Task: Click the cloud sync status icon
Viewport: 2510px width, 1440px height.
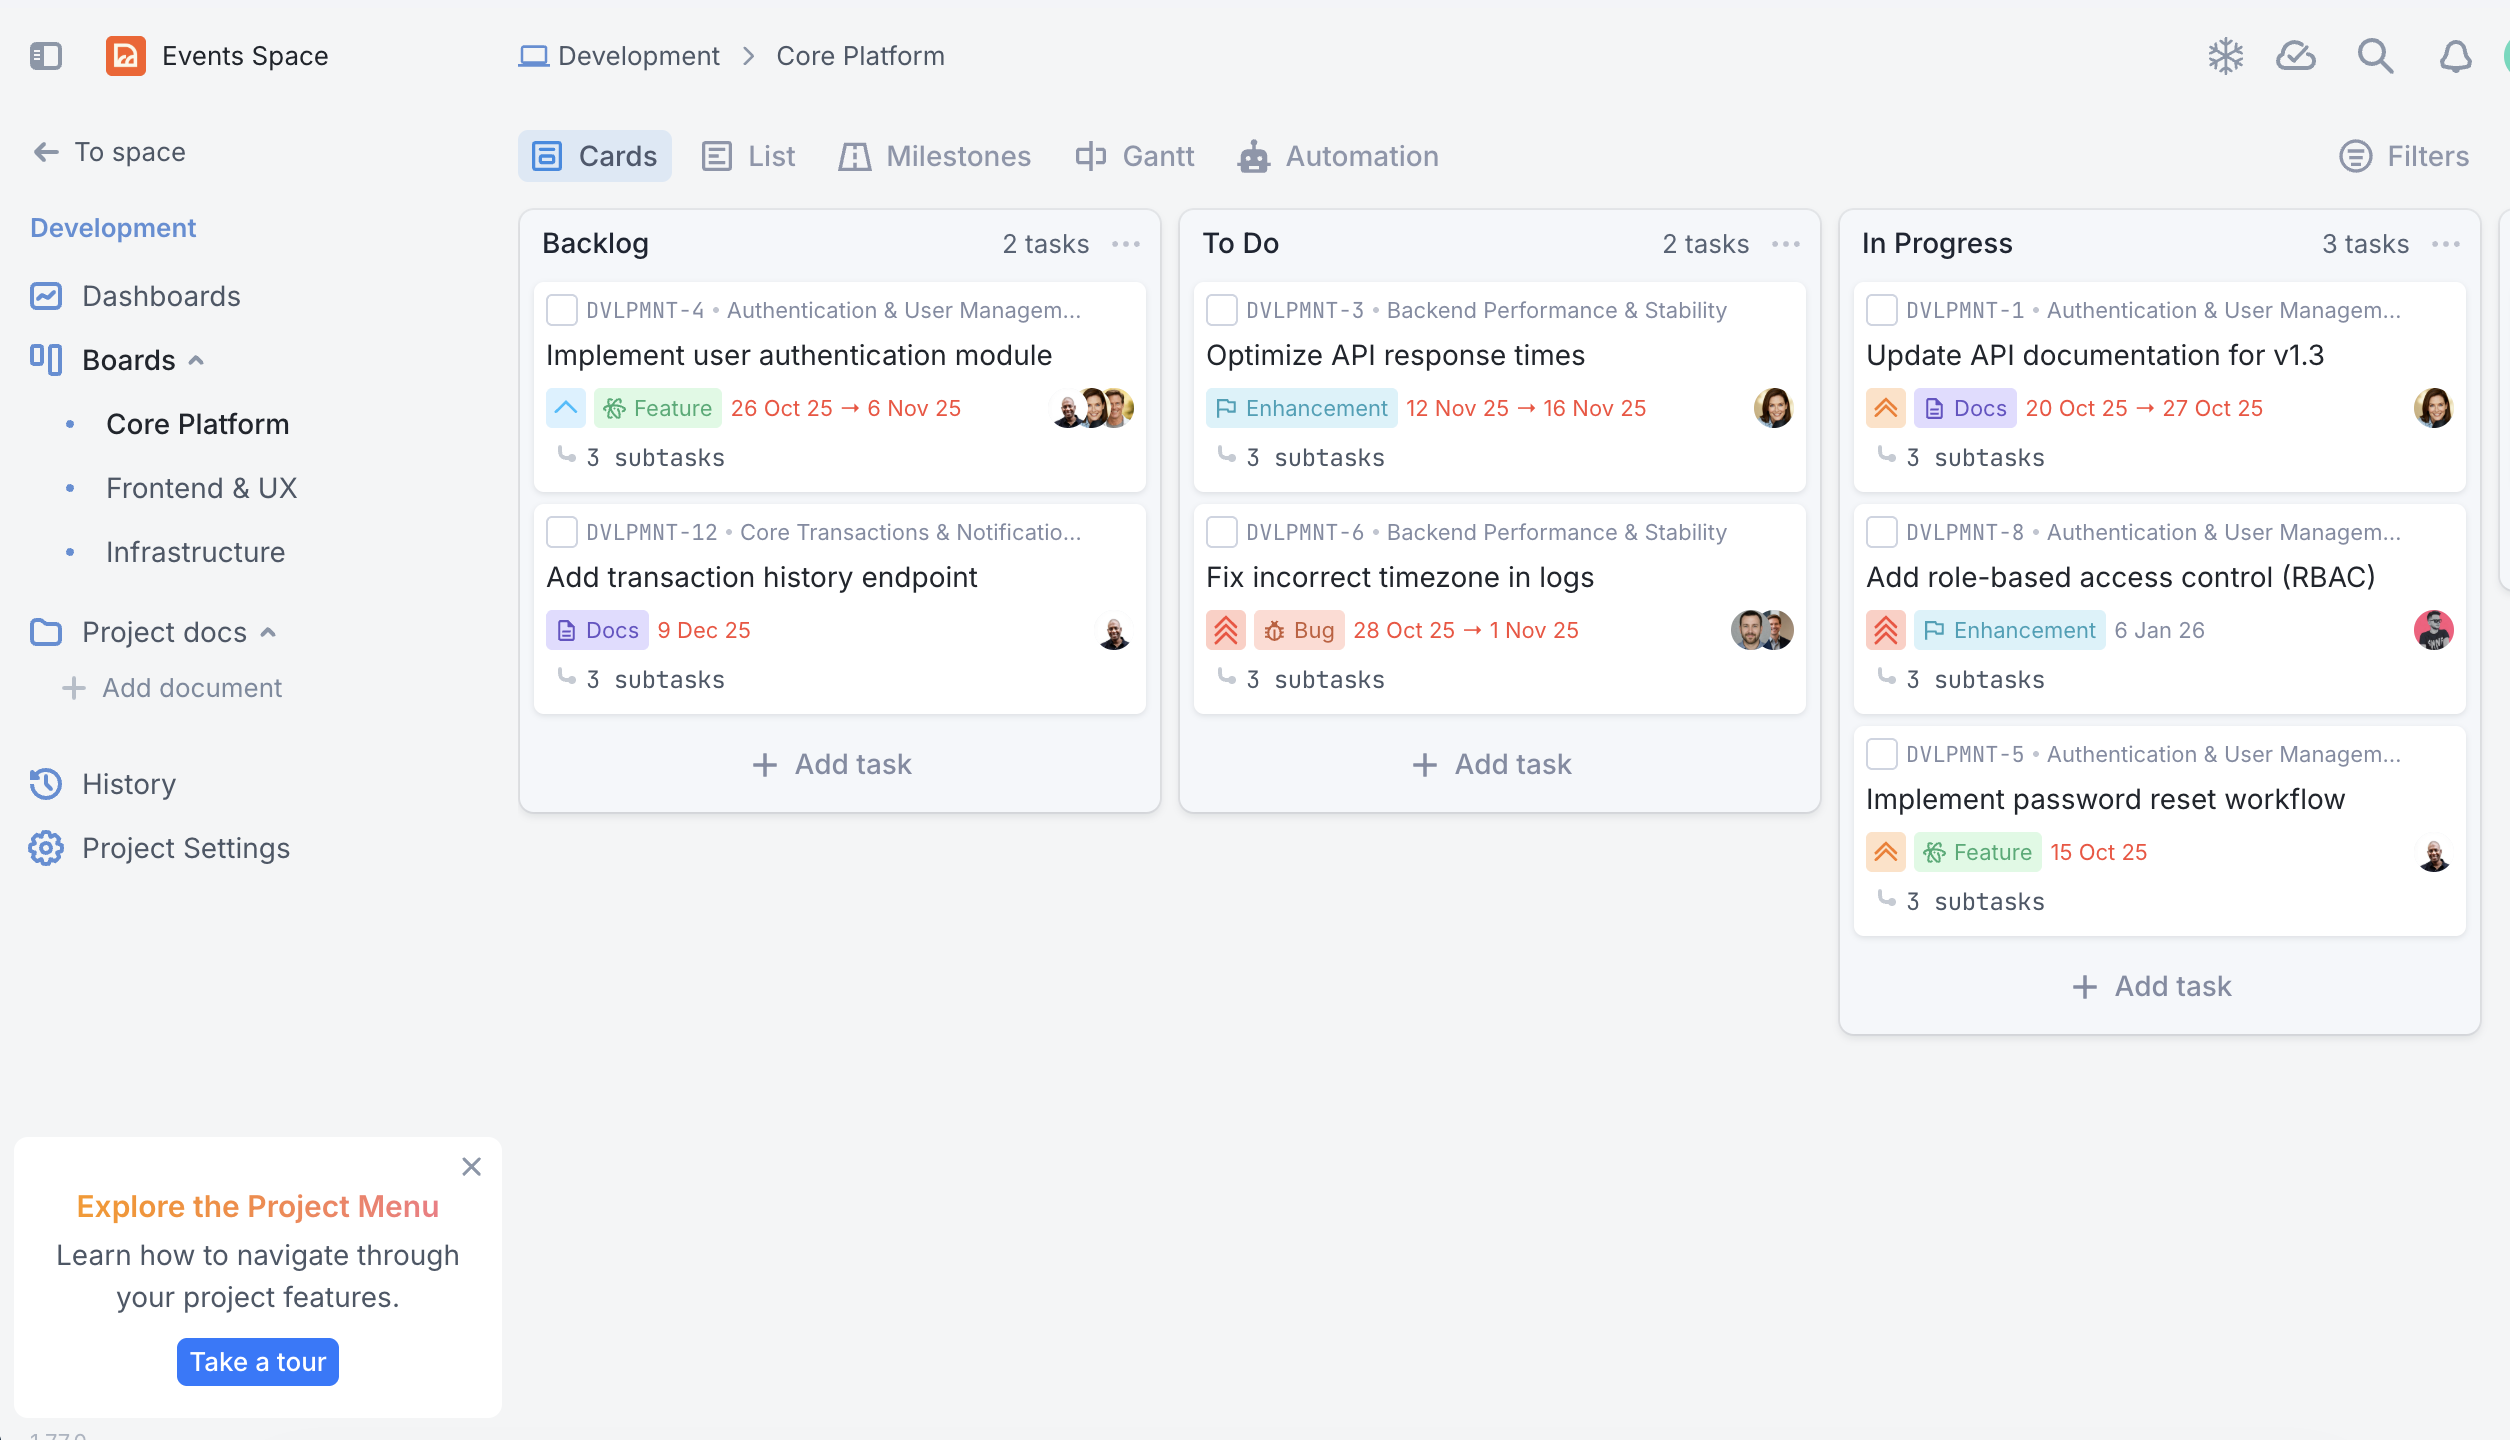Action: 2296,56
